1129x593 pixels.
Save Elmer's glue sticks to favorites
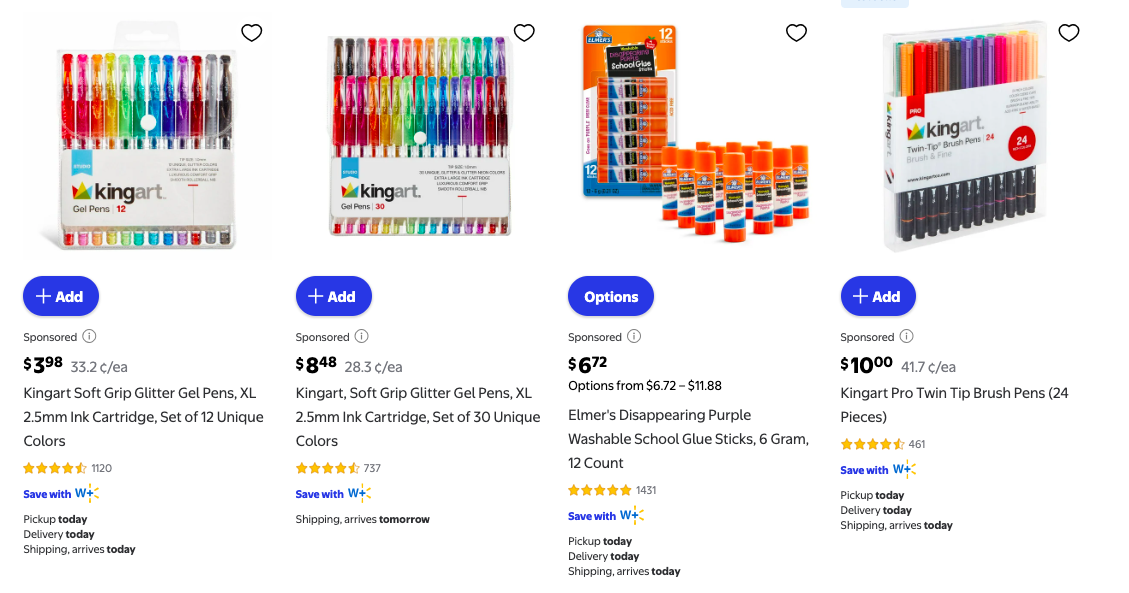(x=796, y=33)
